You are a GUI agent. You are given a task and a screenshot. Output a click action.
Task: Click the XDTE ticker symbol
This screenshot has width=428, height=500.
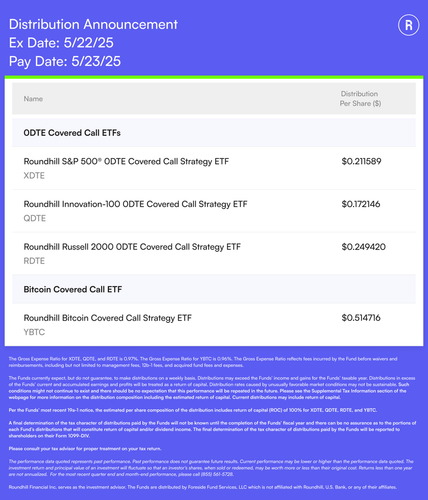point(34,176)
